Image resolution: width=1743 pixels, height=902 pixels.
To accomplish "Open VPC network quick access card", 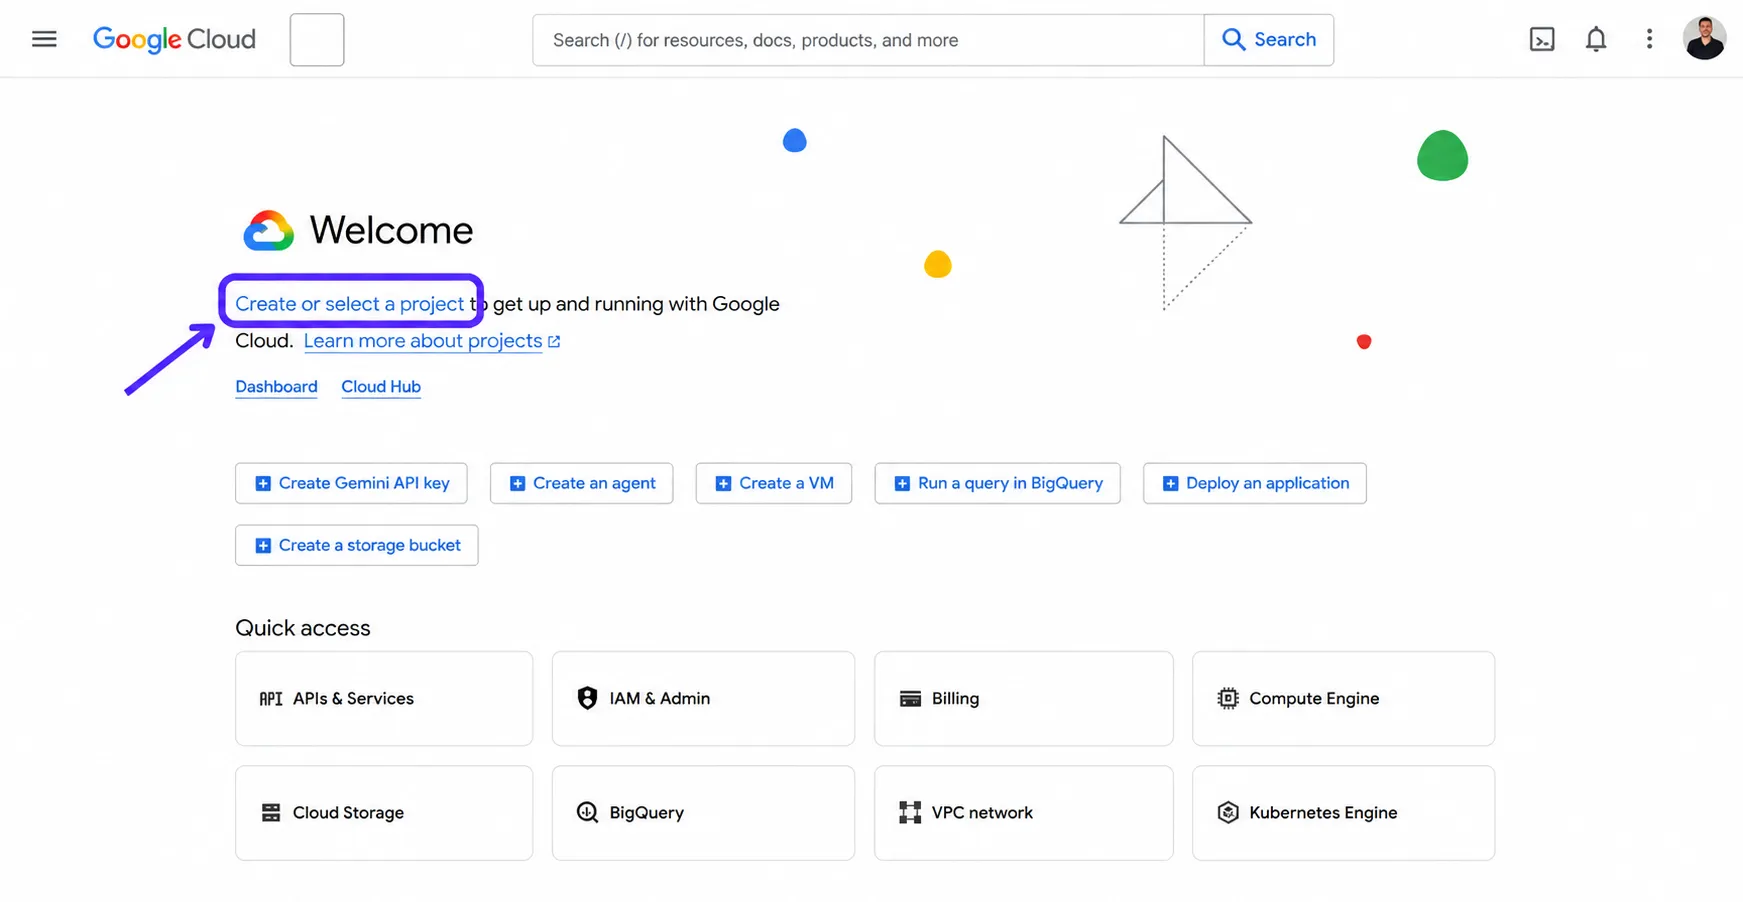I will (1024, 813).
